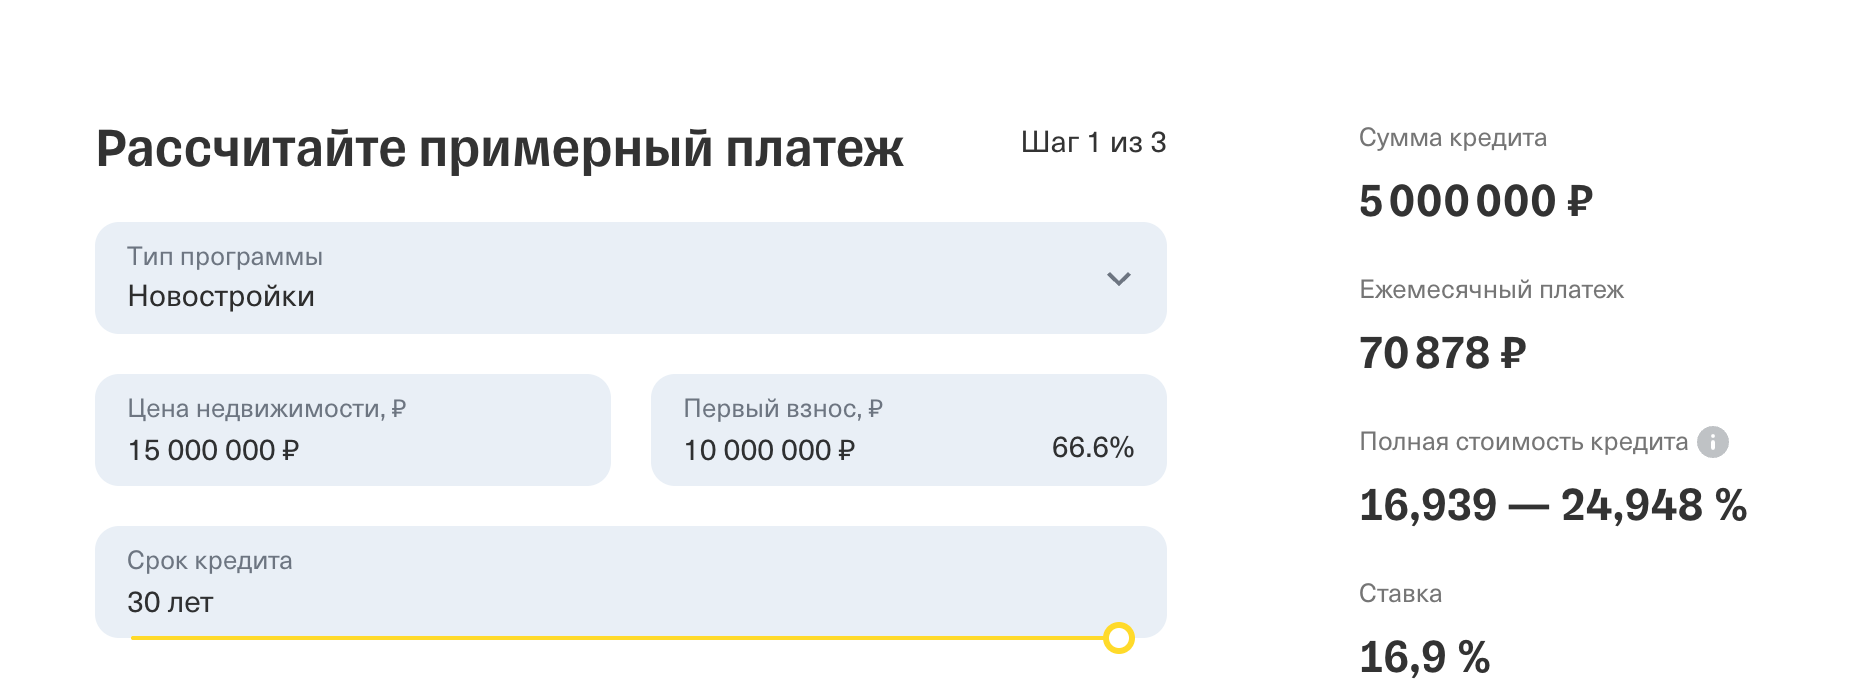Click the 70 878 ₽ monthly payment value
The image size is (1854, 688).
click(x=1442, y=353)
